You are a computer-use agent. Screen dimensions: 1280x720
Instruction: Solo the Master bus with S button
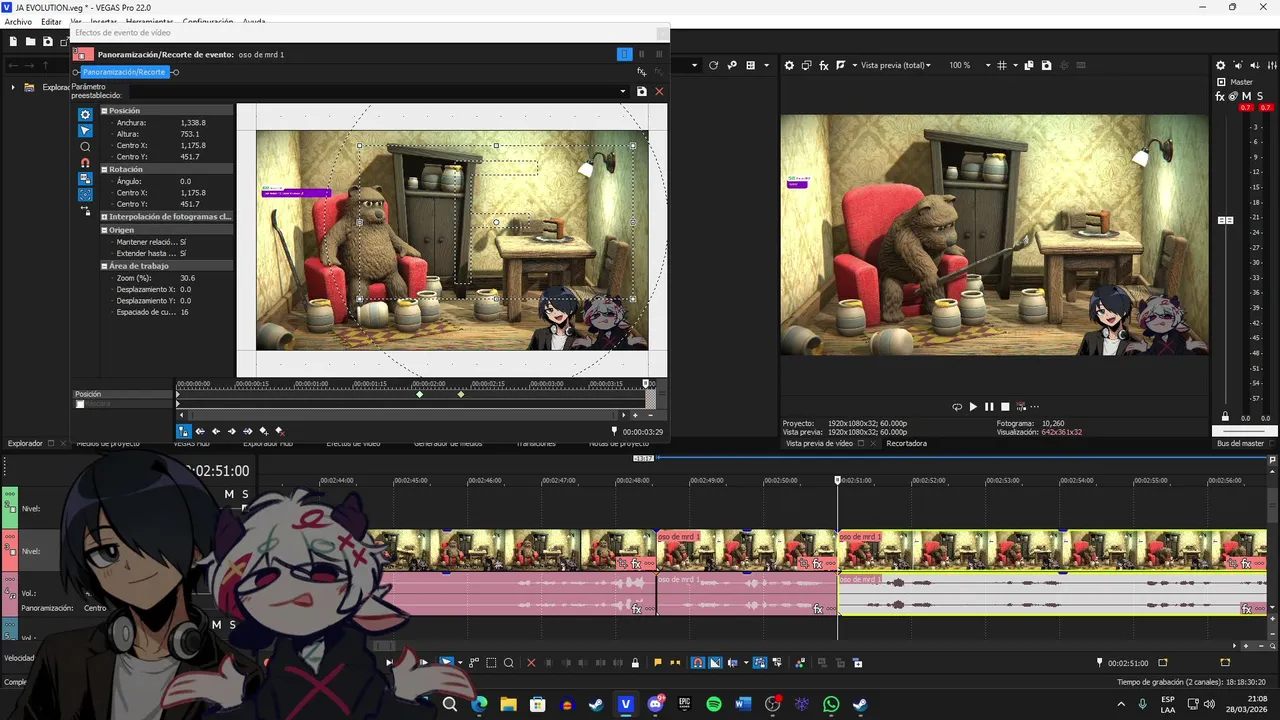coord(1260,96)
